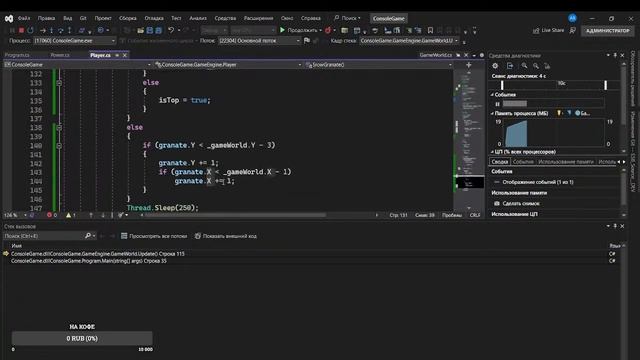The image size is (640, 360).
Task: Open the Visual Studio logo menu
Action: [x=9, y=18]
